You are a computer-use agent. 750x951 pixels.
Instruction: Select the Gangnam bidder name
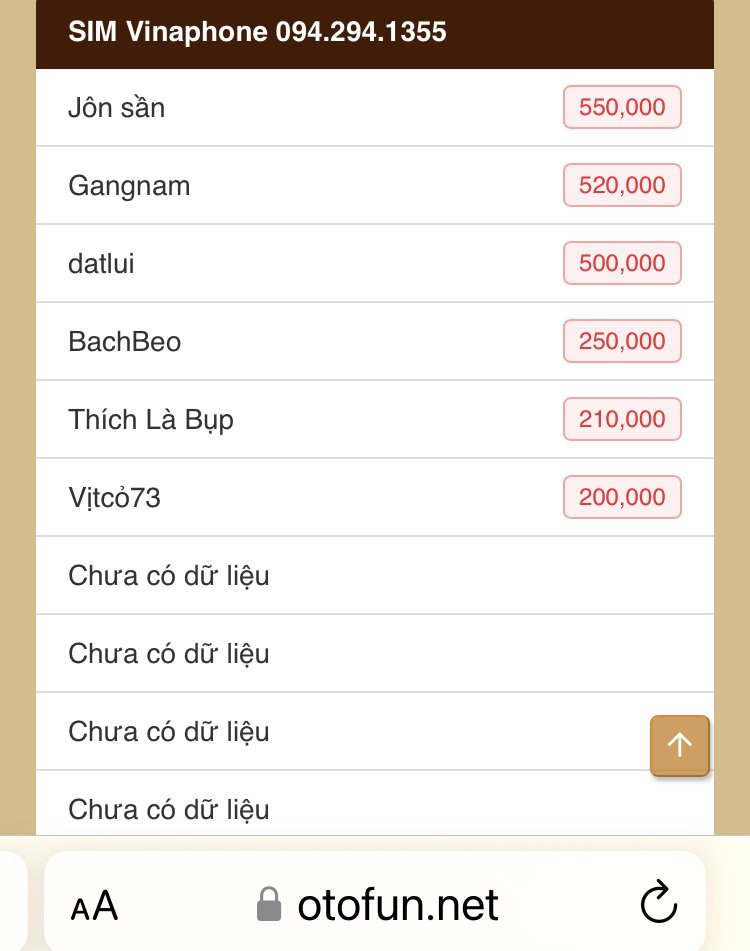129,185
